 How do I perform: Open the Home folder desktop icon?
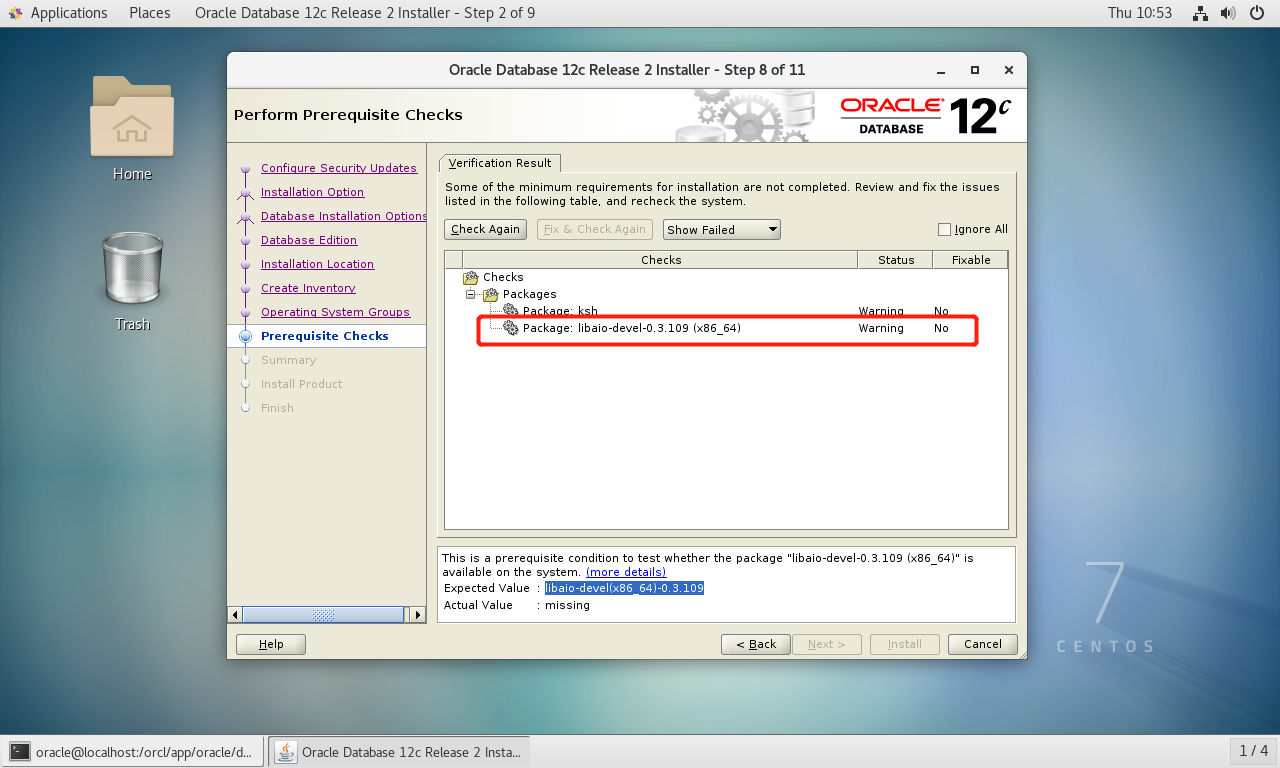[x=132, y=118]
